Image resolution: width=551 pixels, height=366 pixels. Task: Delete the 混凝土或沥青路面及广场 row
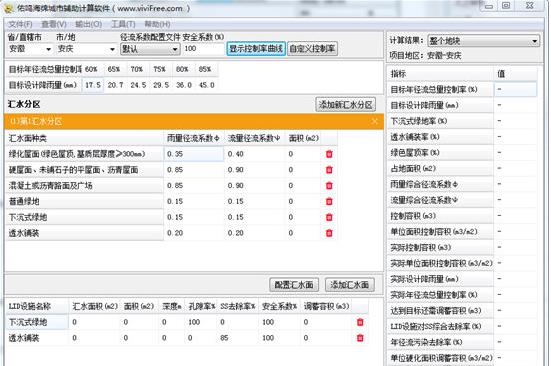point(329,185)
